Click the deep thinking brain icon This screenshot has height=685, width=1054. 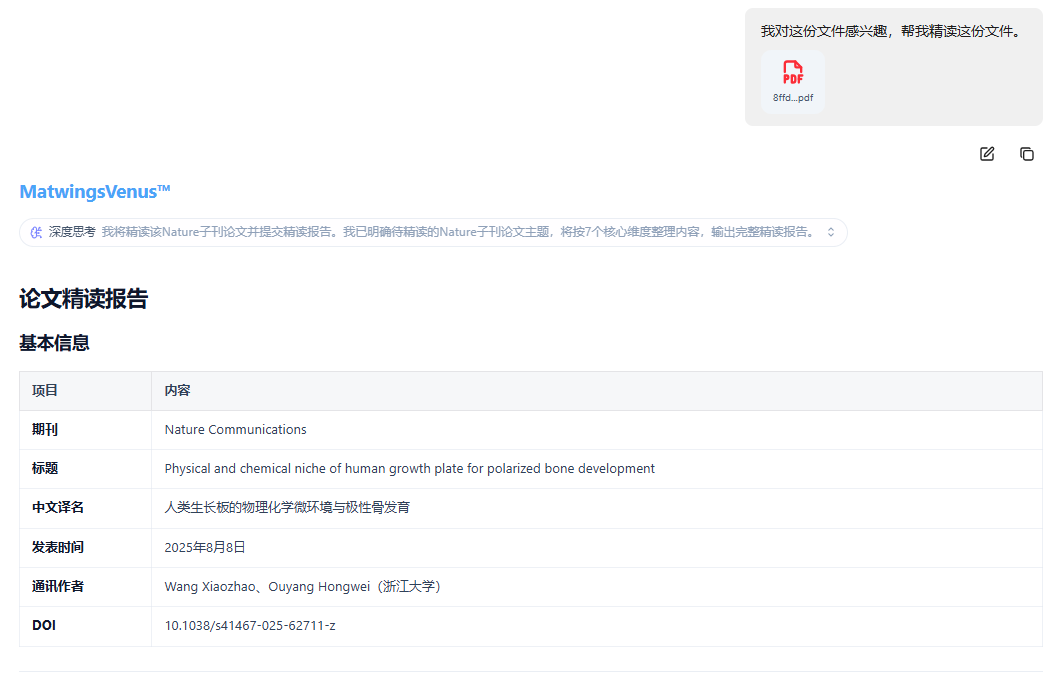36,232
